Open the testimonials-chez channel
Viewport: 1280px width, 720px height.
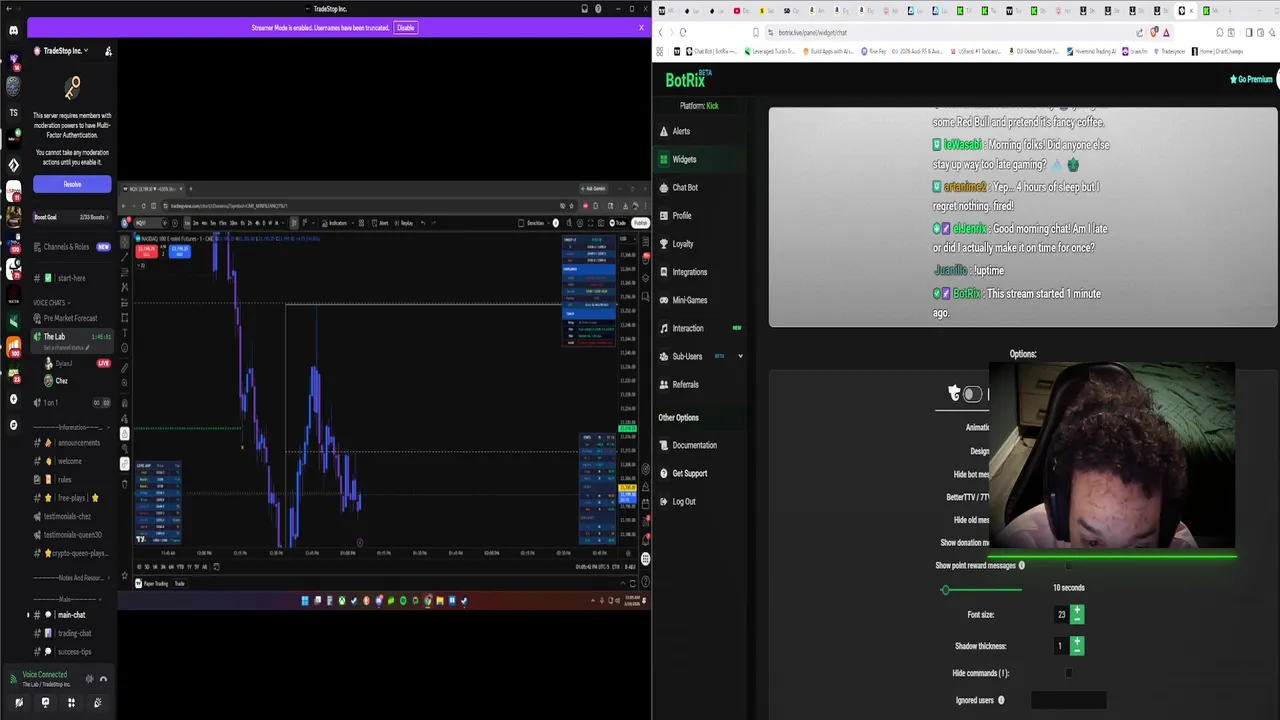72,516
